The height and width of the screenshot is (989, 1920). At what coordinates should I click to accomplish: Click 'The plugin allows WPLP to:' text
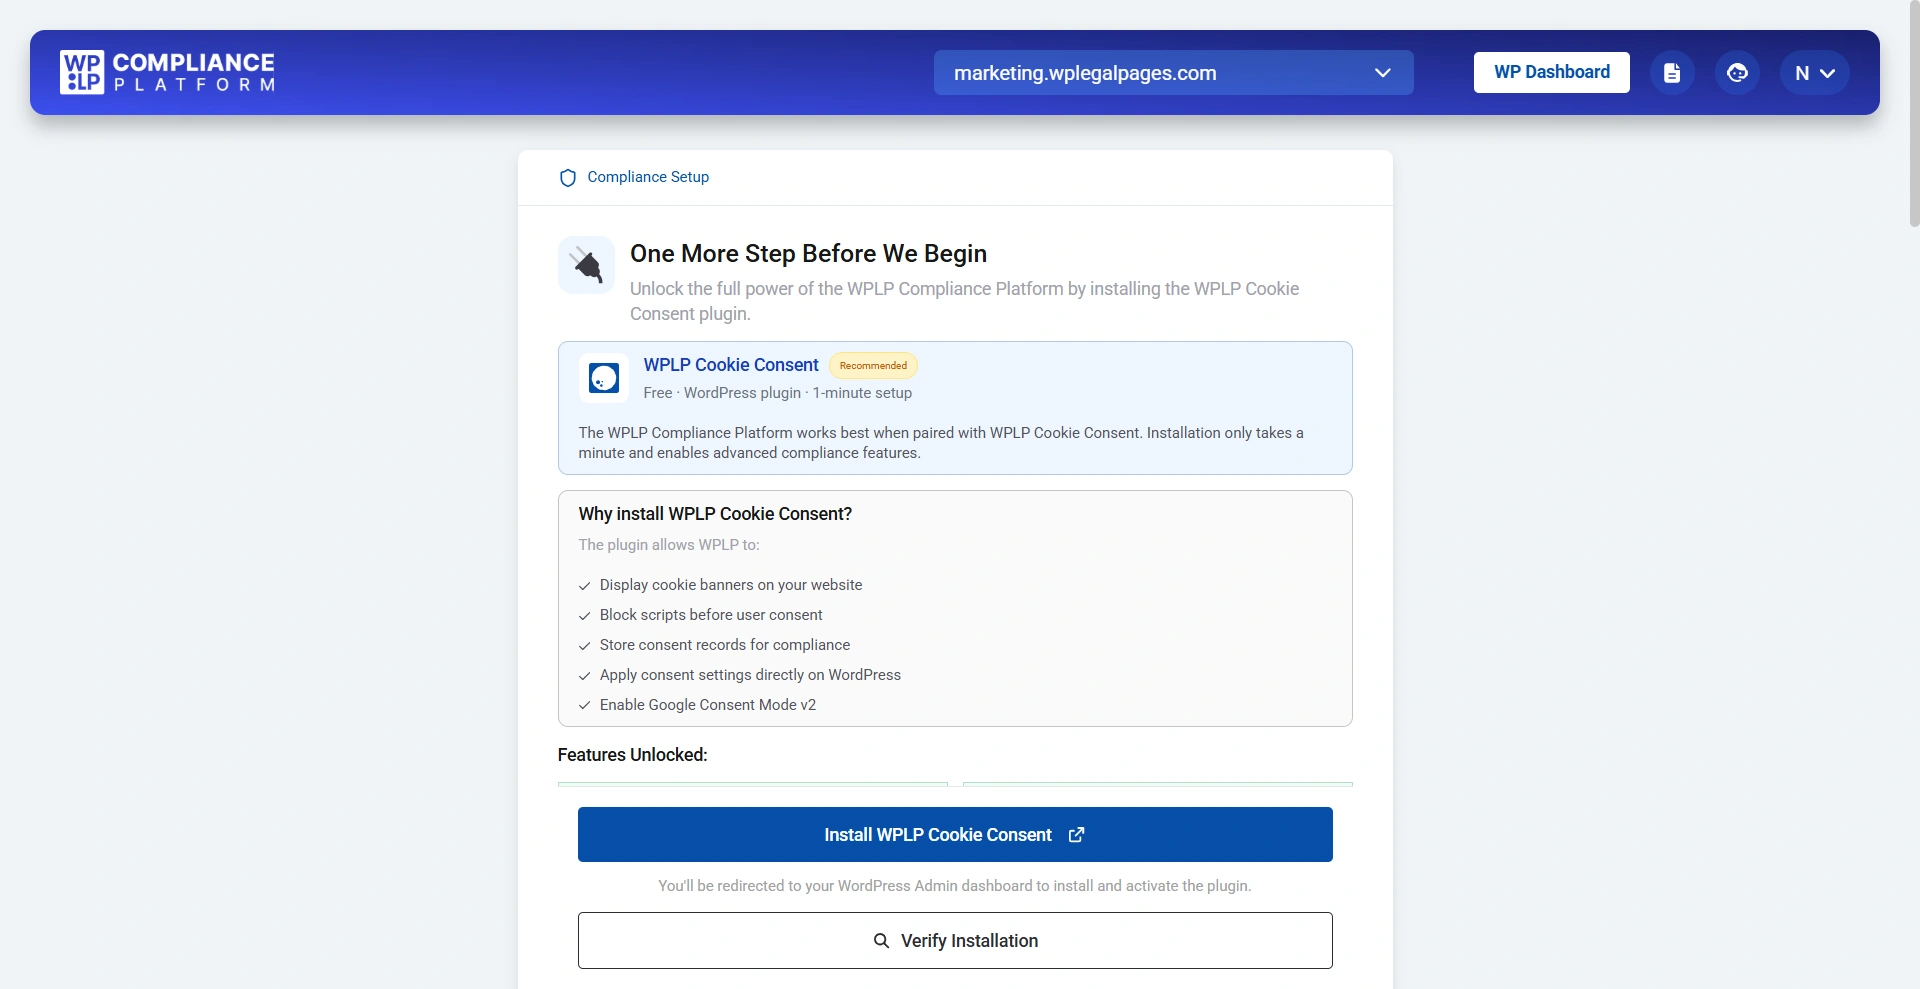click(669, 545)
